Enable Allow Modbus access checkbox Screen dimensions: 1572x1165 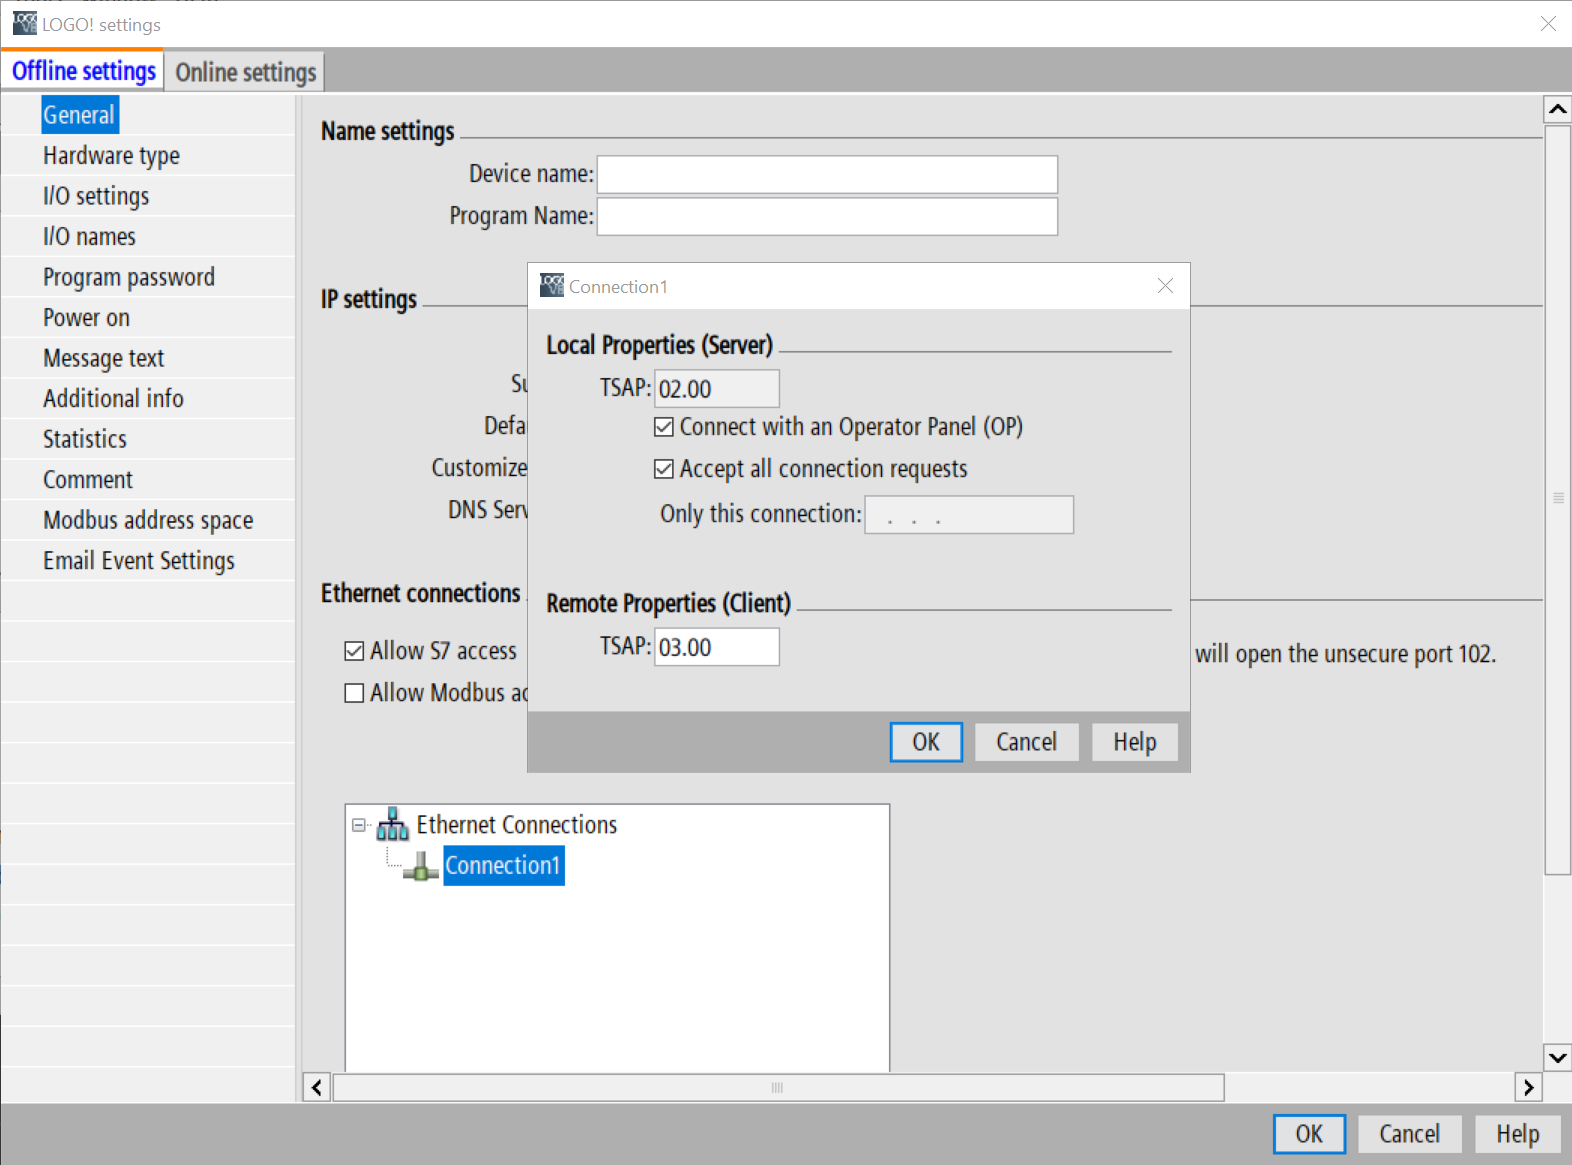354,693
